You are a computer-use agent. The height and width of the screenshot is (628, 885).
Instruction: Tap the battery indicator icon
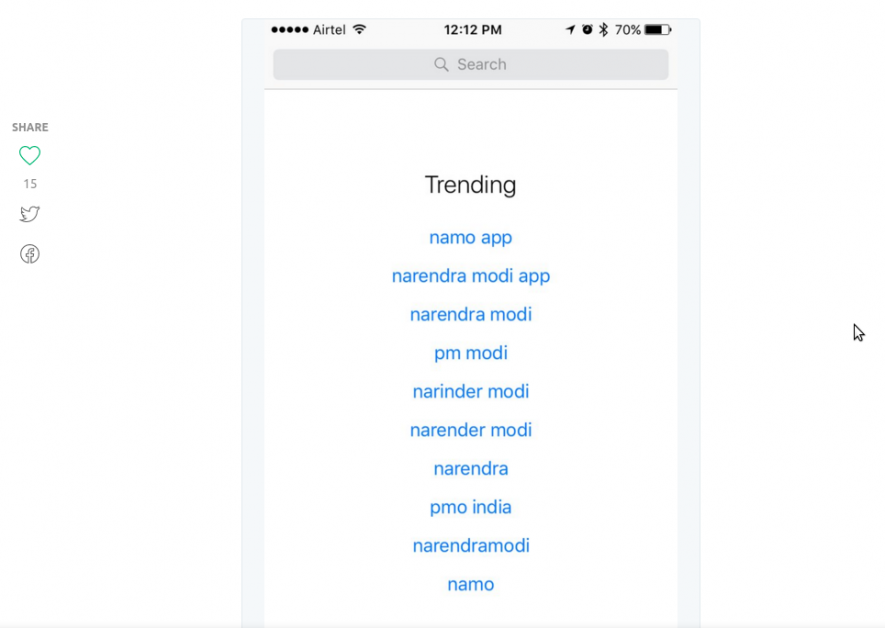coord(657,30)
